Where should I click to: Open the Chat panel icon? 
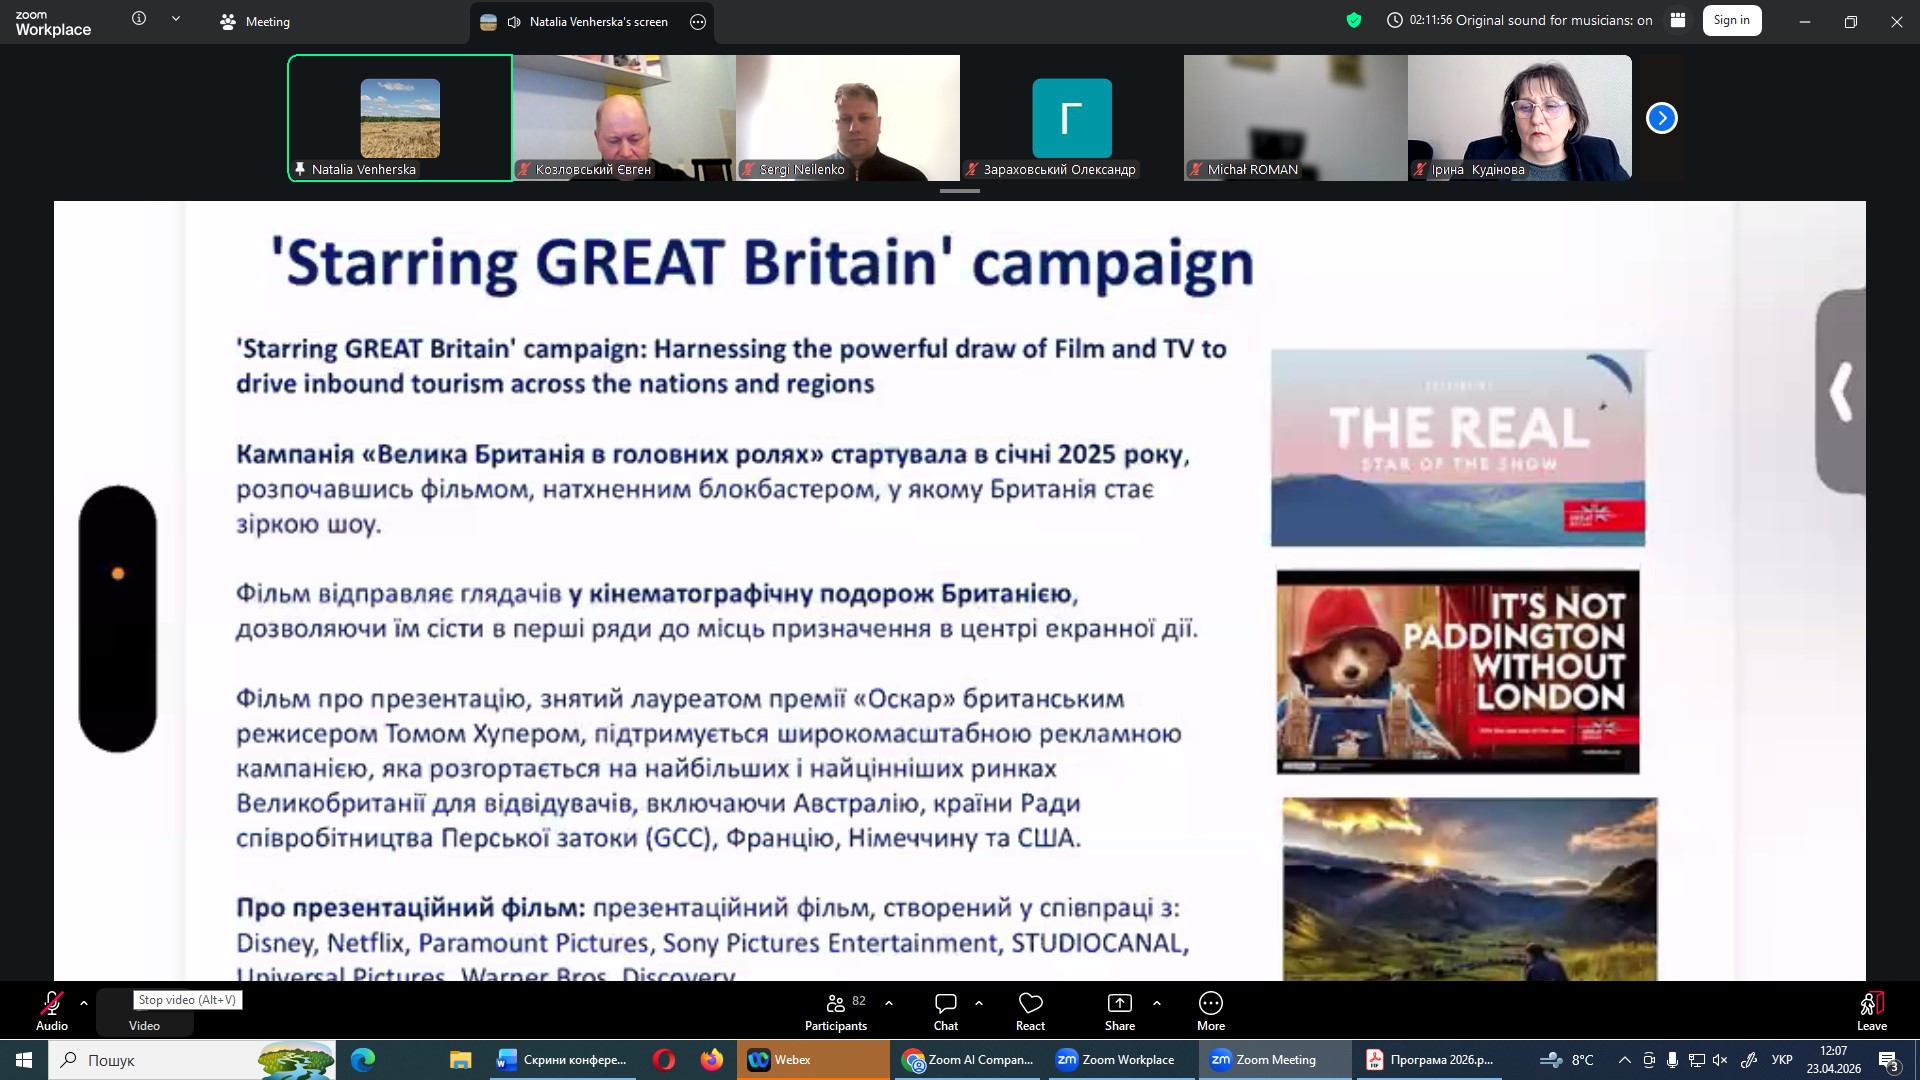(945, 1004)
